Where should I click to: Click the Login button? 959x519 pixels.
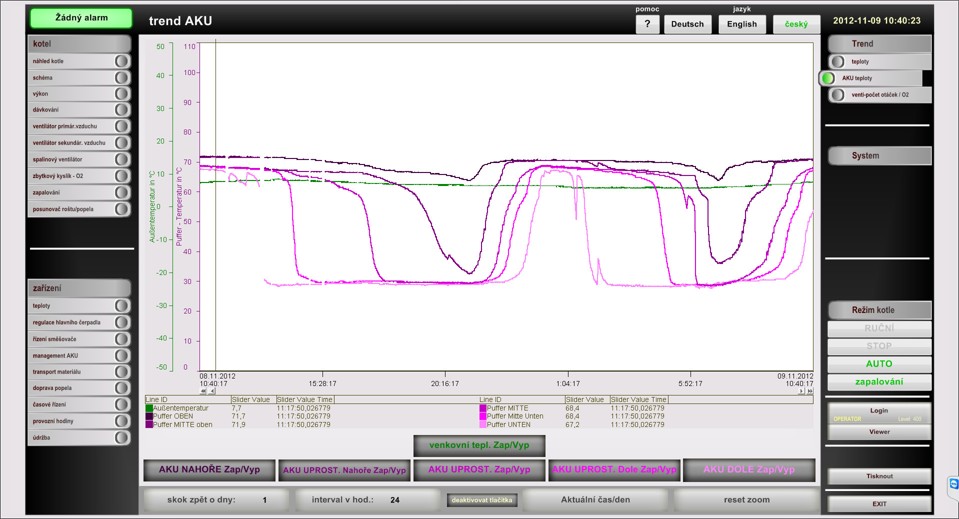pyautogui.click(x=879, y=413)
